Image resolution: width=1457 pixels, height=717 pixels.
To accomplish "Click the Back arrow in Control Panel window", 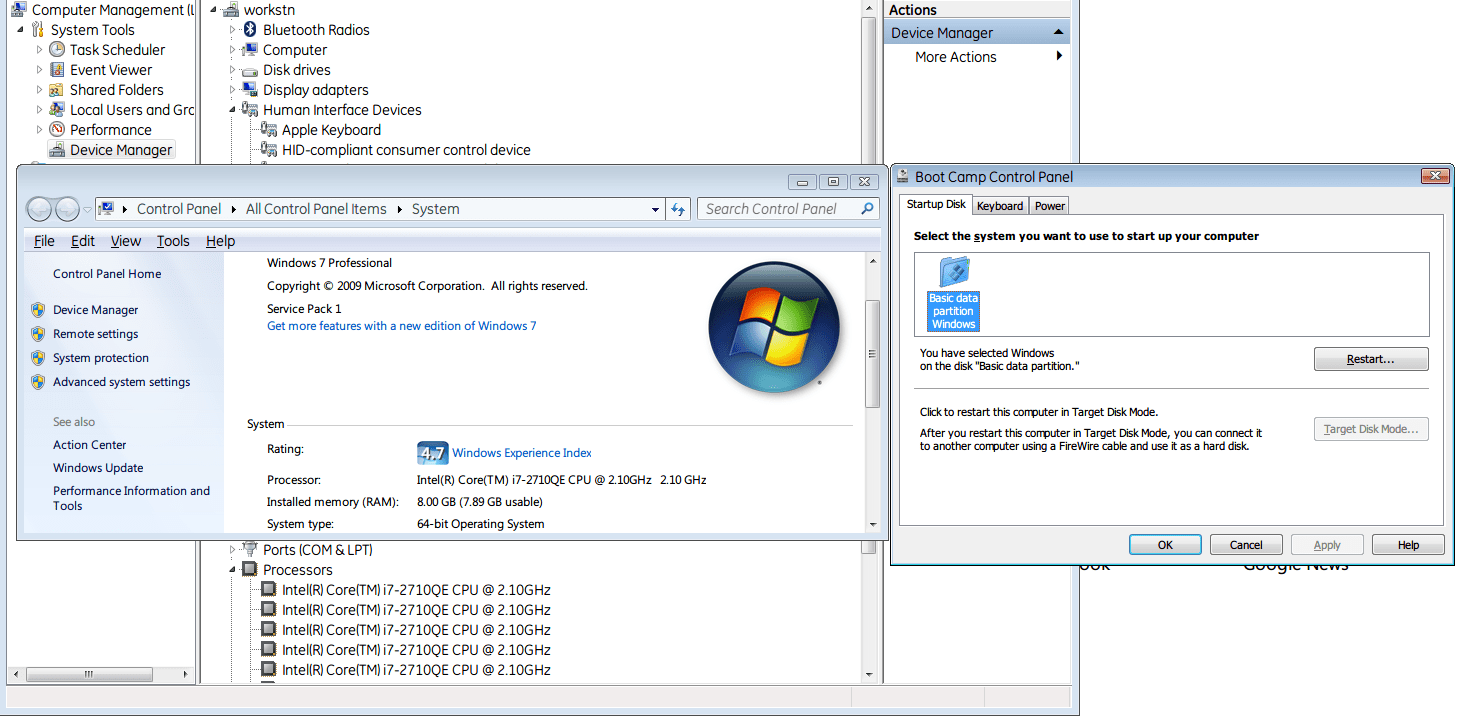I will [x=39, y=209].
